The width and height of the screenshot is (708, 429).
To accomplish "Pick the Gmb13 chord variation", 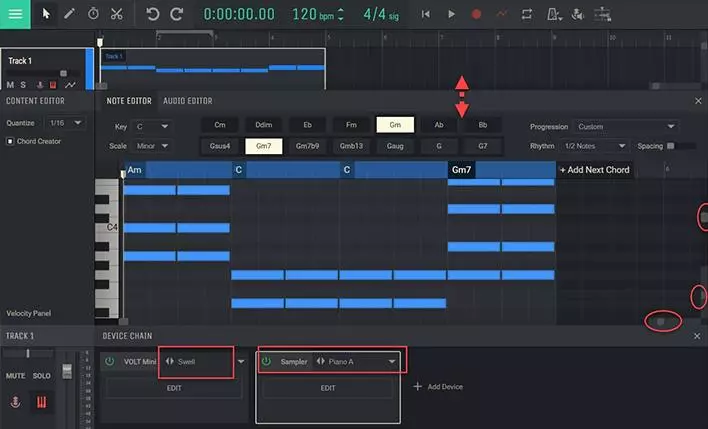I will point(351,146).
